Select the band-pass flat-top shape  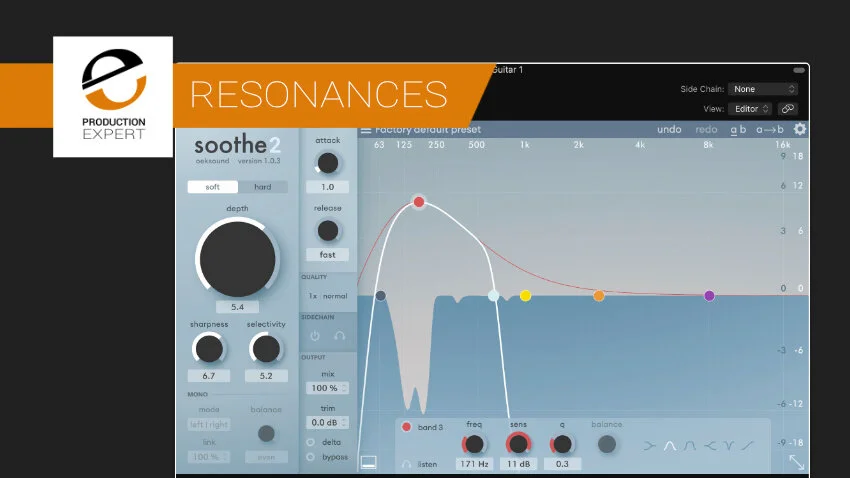point(690,445)
